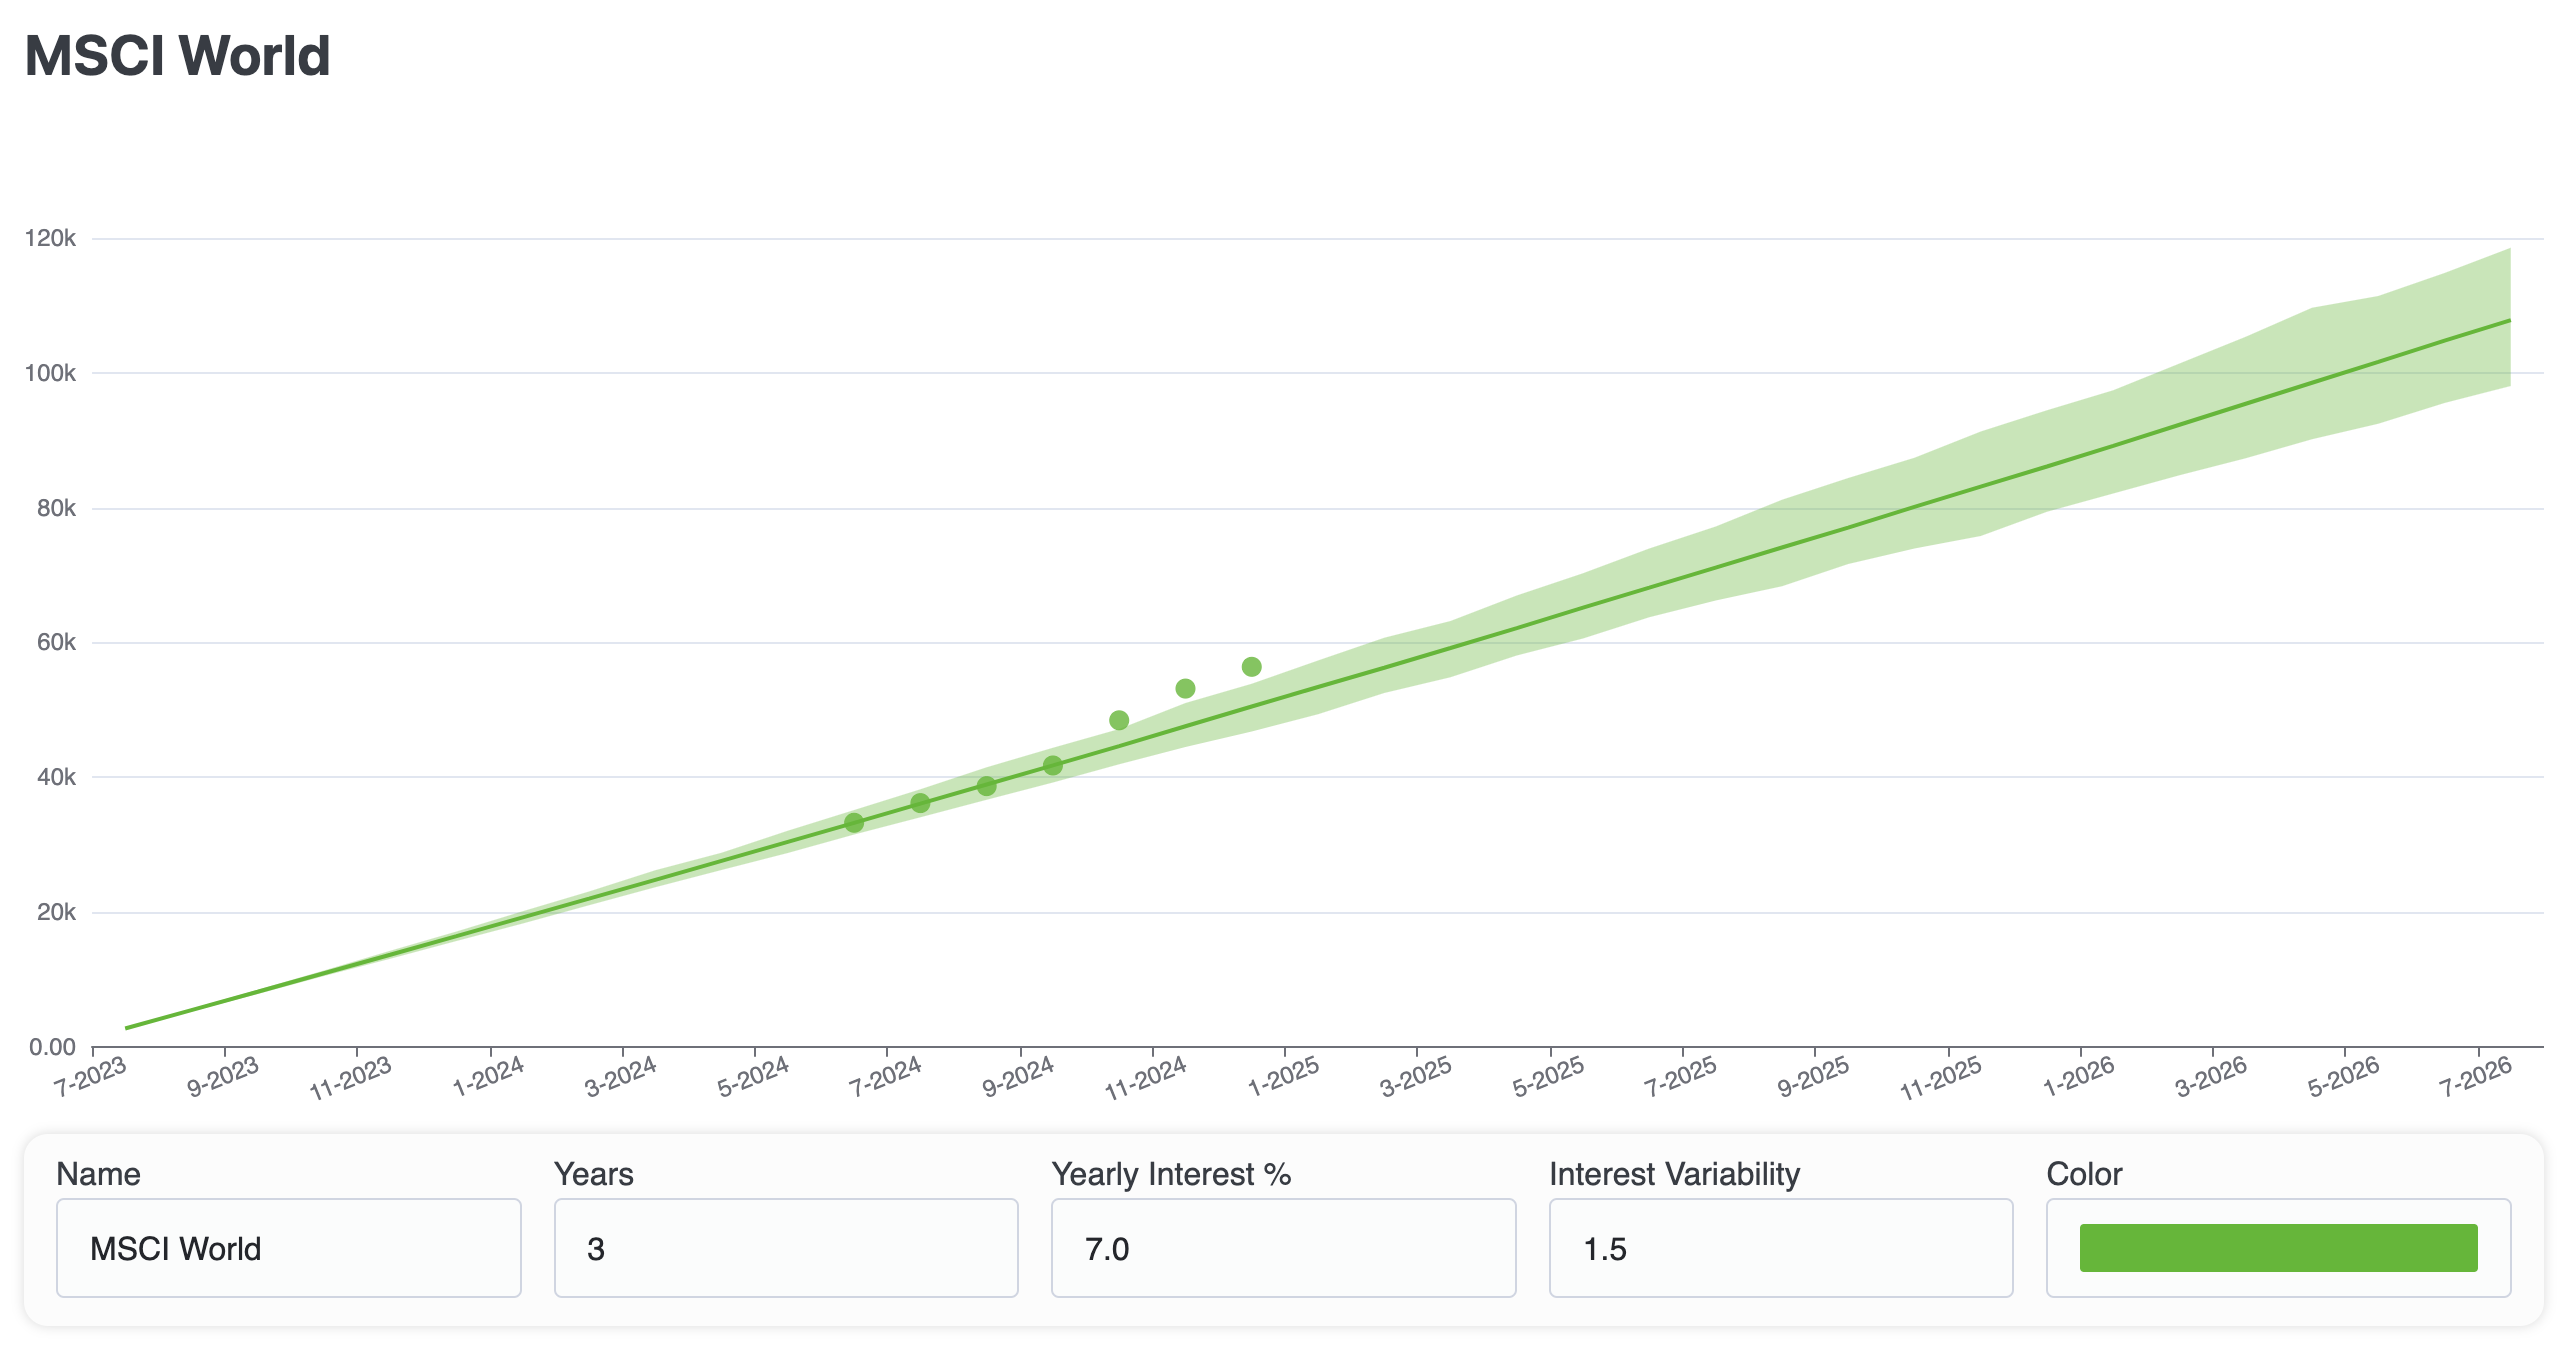
Task: Click the data point near 39k
Action: pyautogui.click(x=986, y=785)
